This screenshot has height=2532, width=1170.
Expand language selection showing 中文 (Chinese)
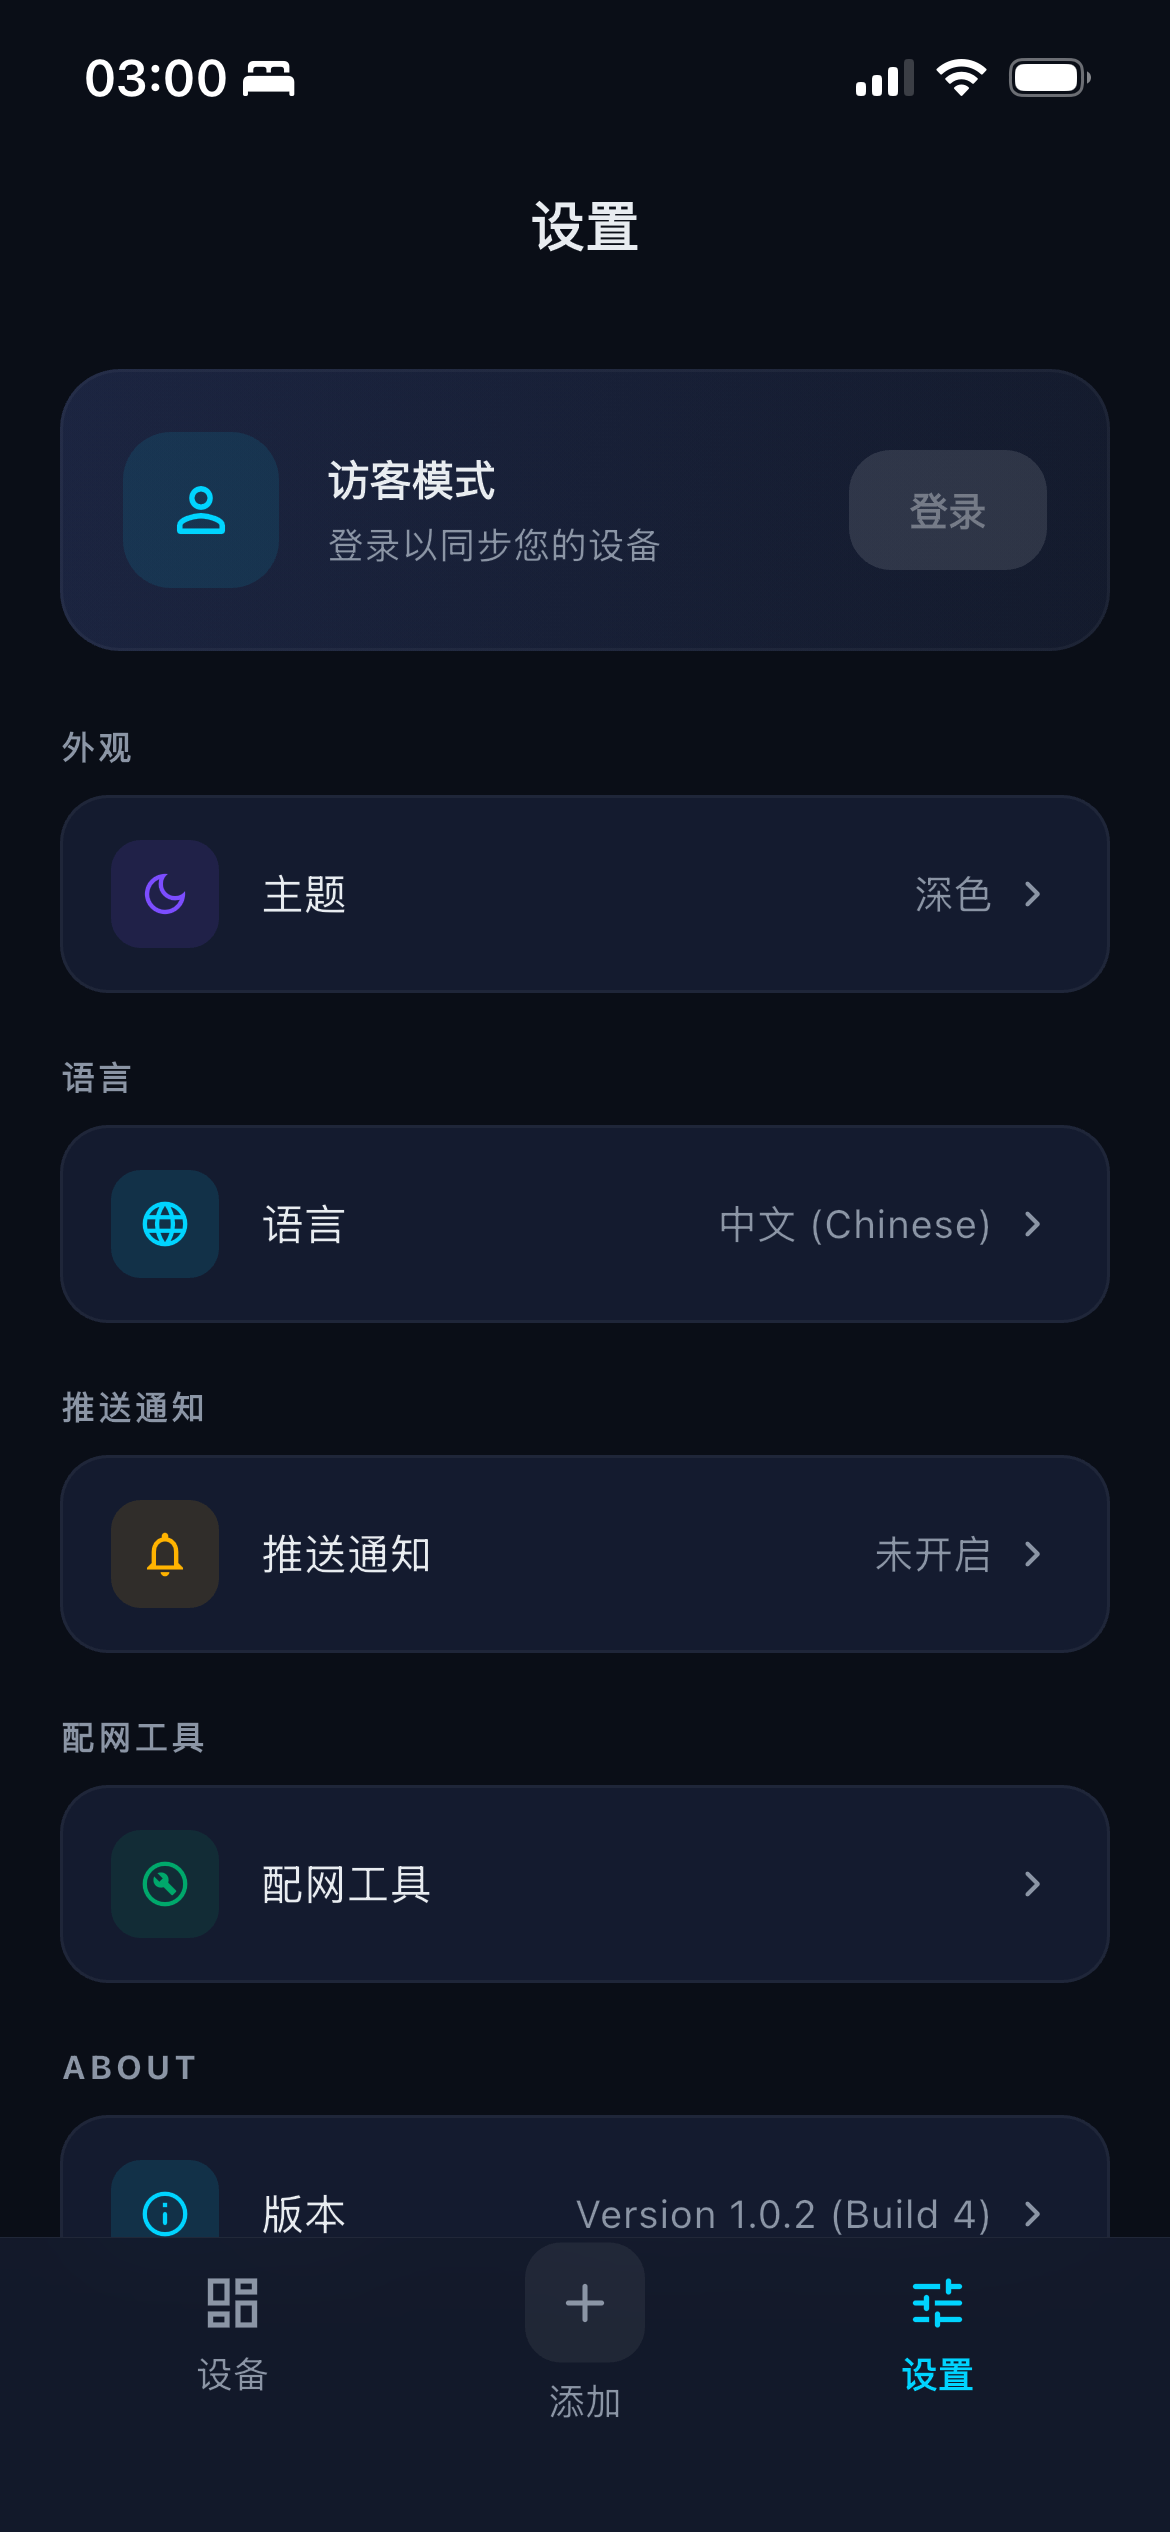[x=1033, y=1224]
